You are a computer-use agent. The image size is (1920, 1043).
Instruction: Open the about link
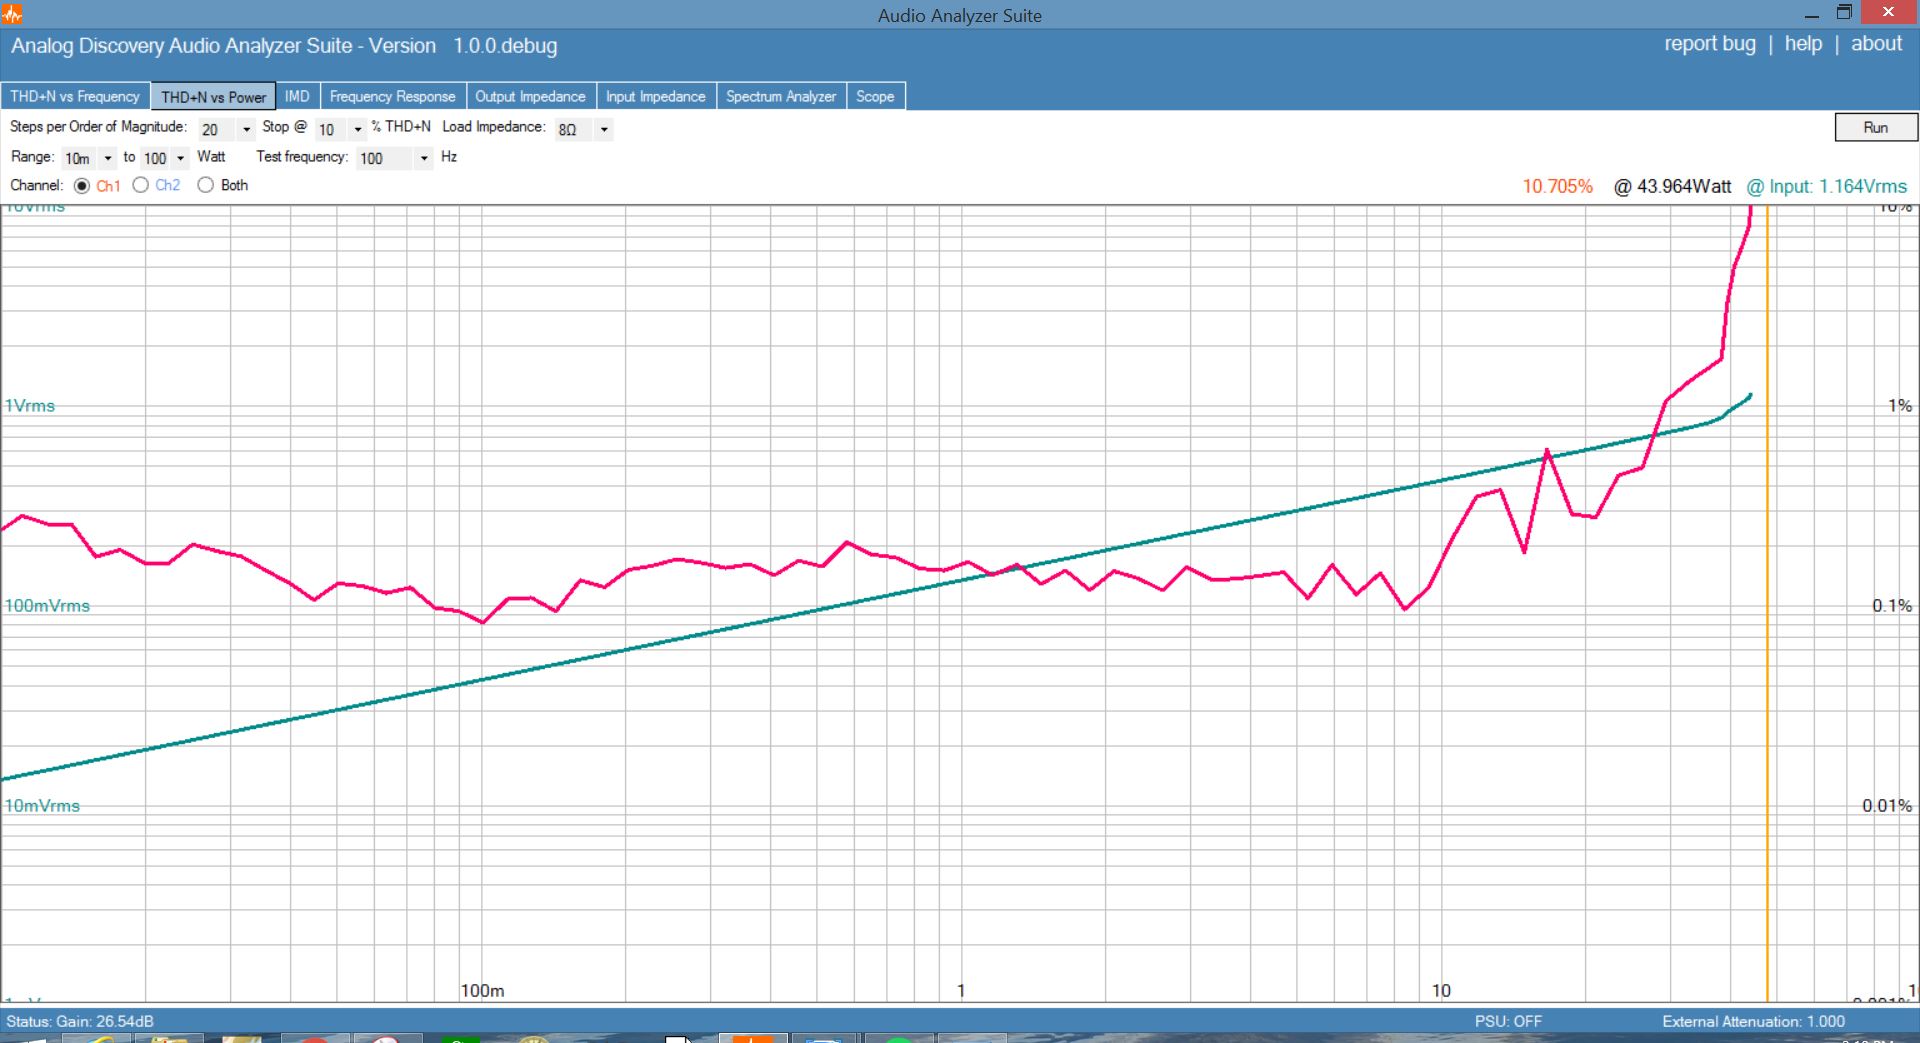click(1876, 44)
